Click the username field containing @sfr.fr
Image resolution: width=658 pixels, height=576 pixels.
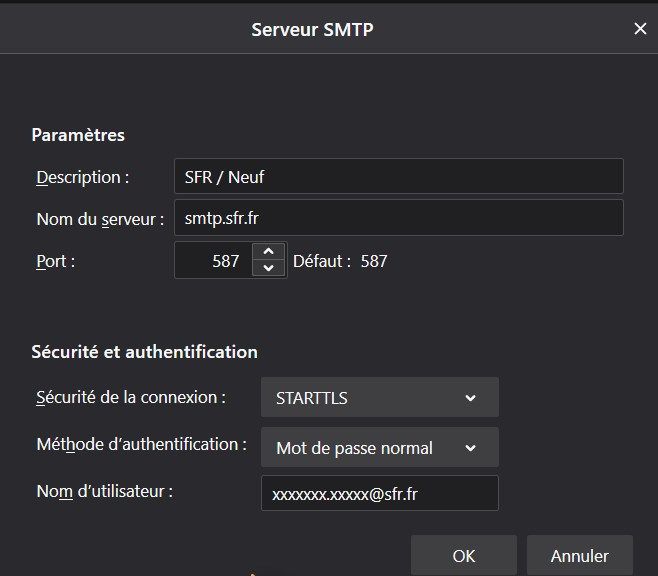click(379, 494)
